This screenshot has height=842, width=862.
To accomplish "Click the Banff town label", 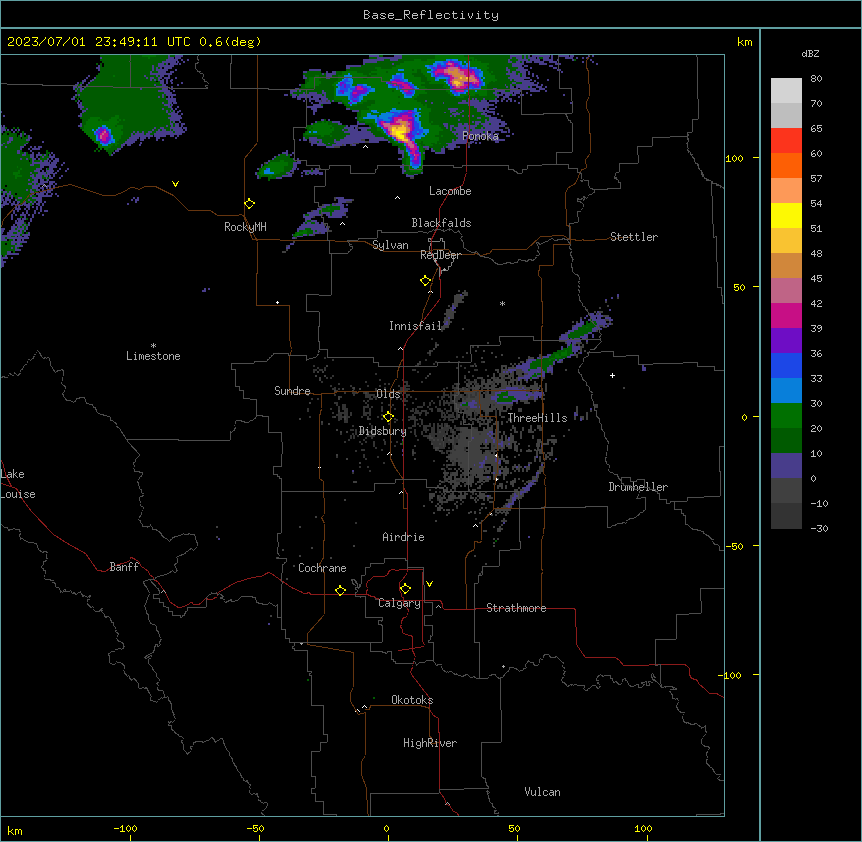I will [x=124, y=567].
